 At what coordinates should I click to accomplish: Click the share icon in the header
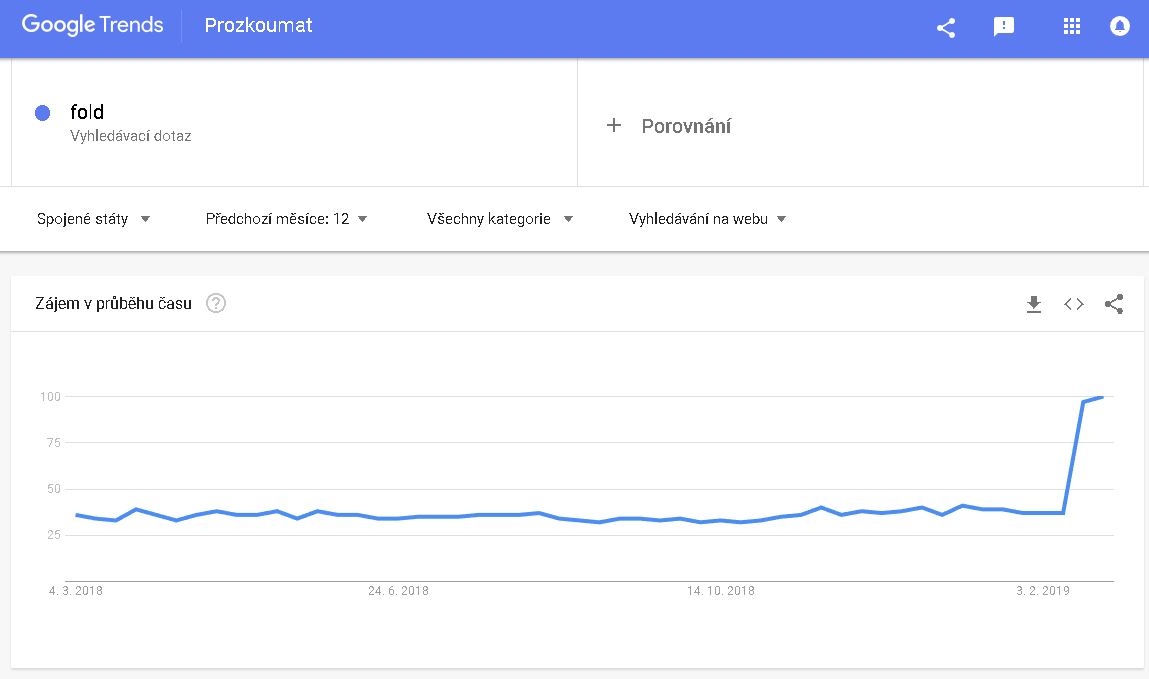coord(946,27)
